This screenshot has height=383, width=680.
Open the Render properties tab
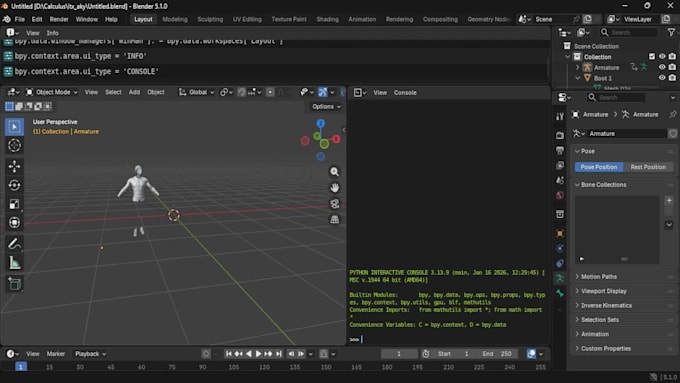[560, 135]
